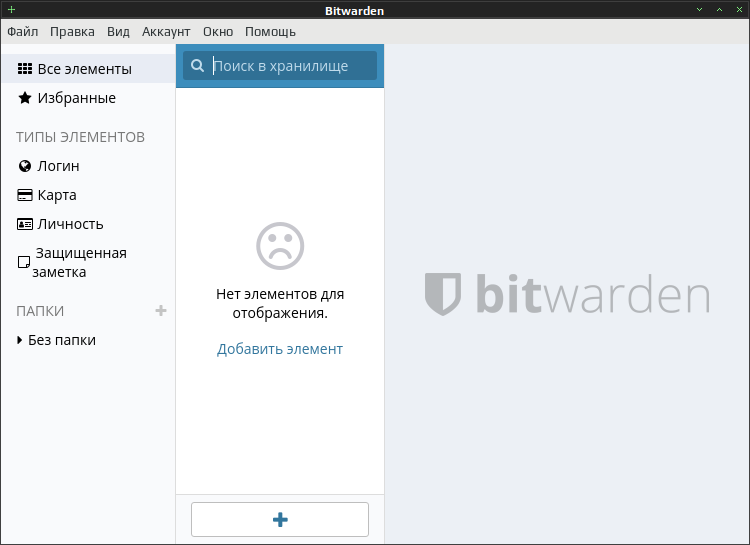Click the note icon beside Защищенная заметка

pos(23,262)
